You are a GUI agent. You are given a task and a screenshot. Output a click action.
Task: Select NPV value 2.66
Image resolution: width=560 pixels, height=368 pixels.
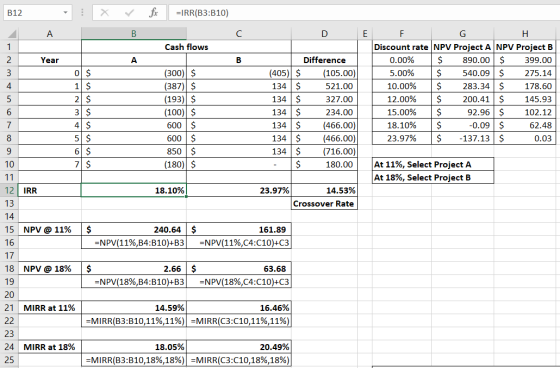click(x=134, y=269)
